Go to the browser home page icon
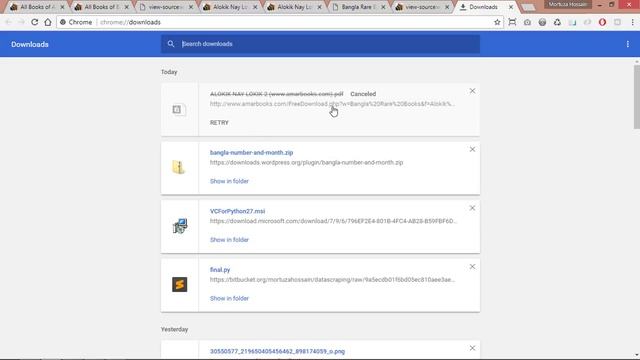This screenshot has height=360, width=640. [48, 22]
